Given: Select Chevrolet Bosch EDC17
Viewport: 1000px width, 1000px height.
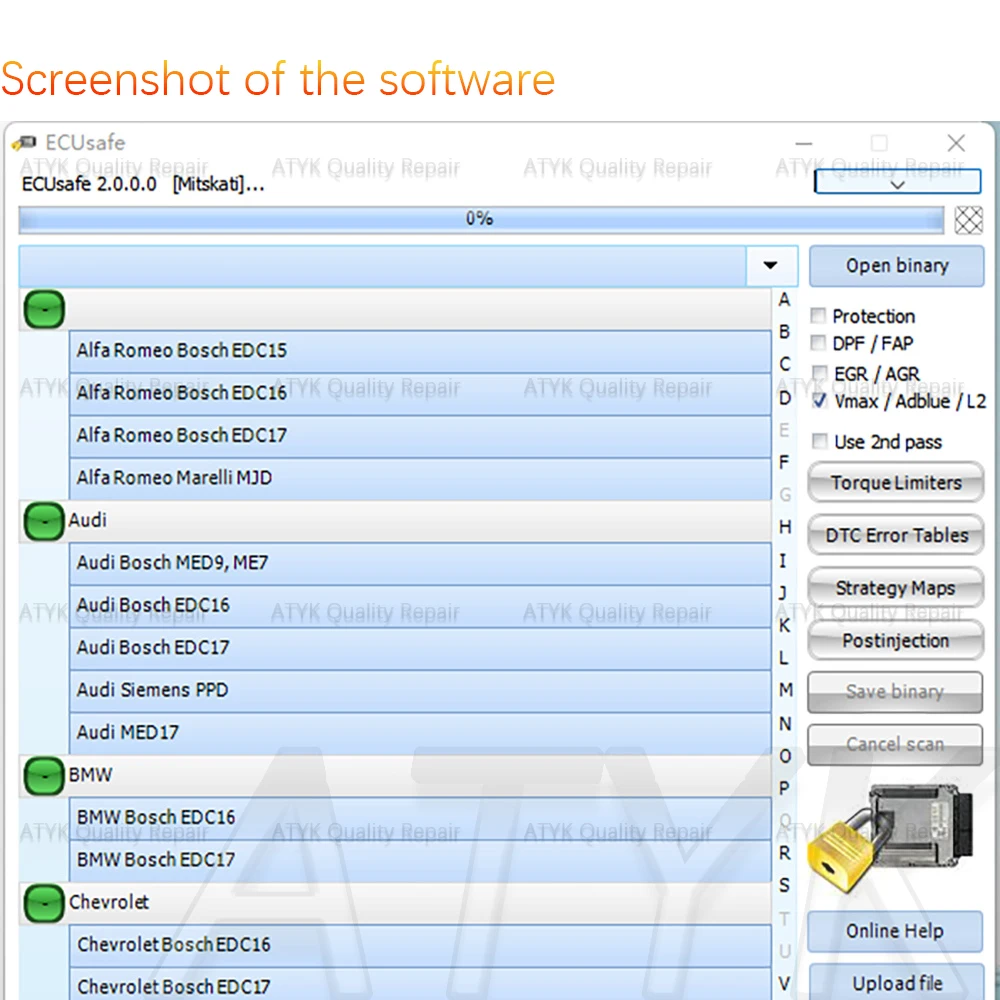Looking at the screenshot, I should [x=420, y=985].
